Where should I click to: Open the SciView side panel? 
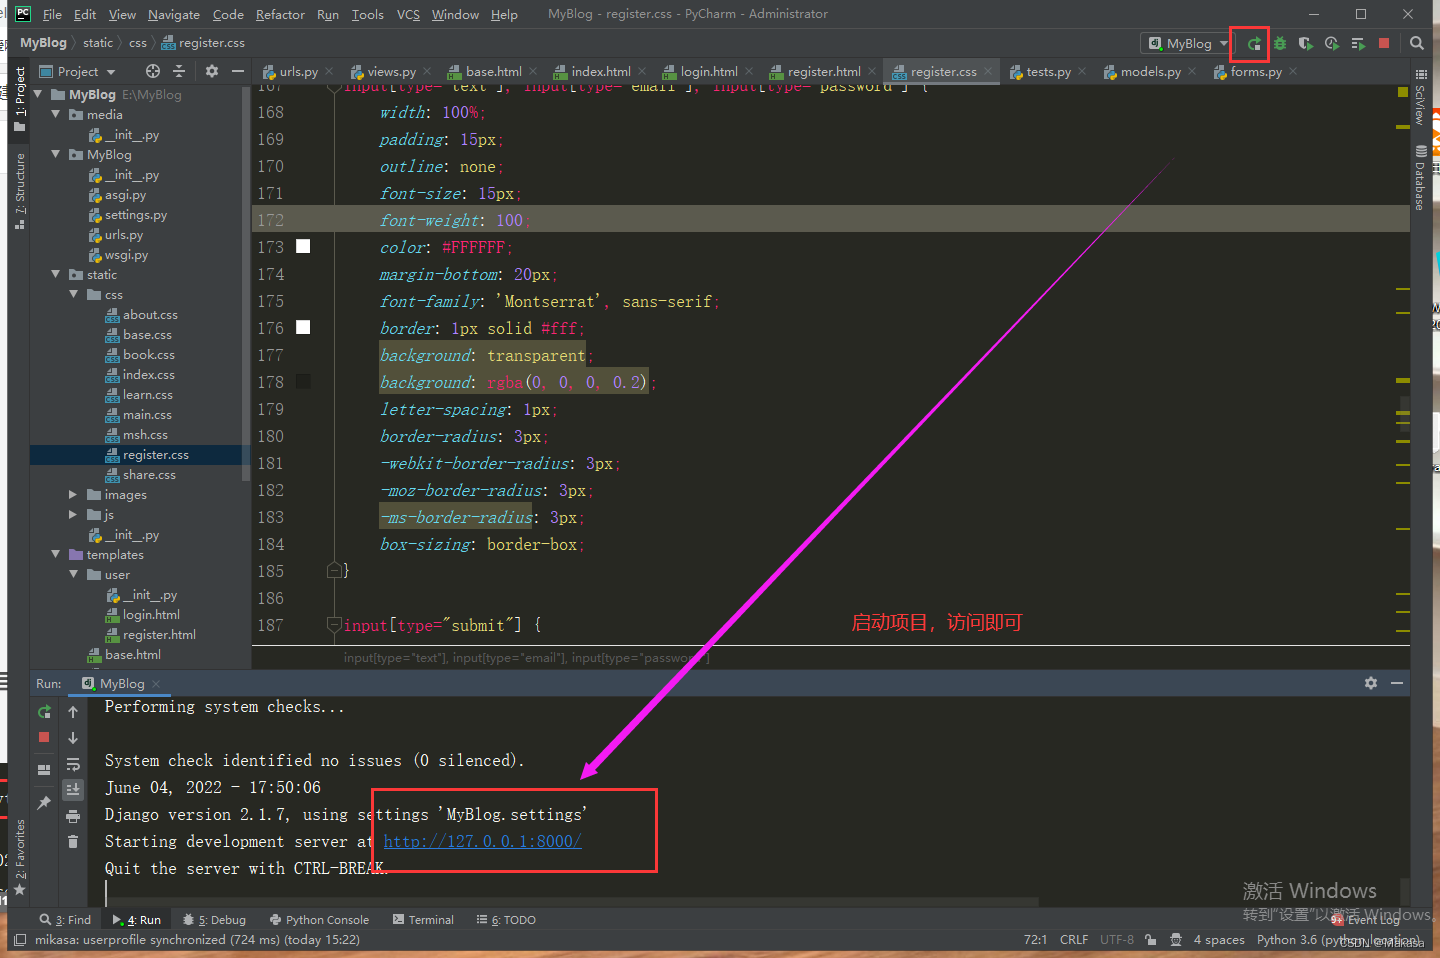coord(1420,98)
